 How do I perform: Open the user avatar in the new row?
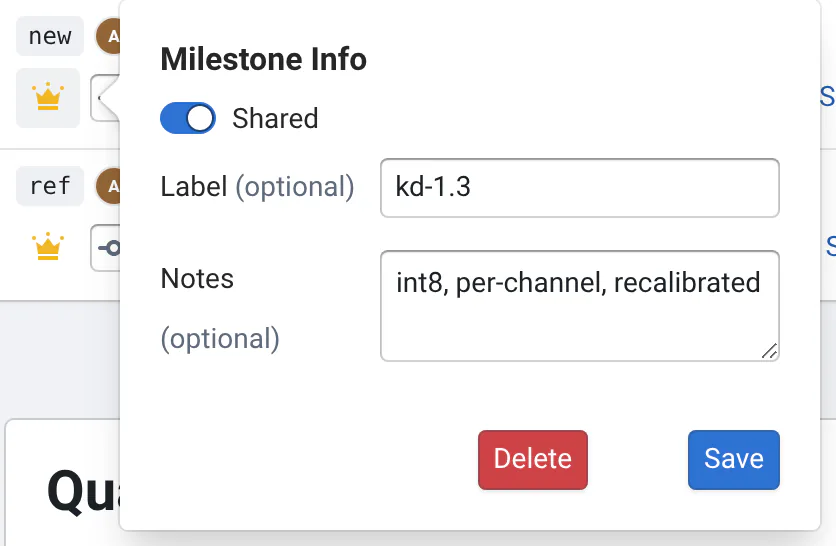(x=108, y=36)
